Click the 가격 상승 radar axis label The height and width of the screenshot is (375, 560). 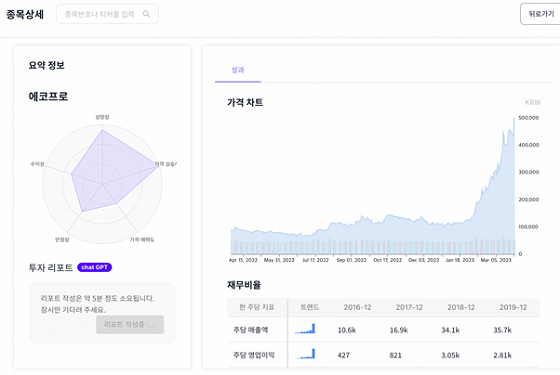point(165,164)
